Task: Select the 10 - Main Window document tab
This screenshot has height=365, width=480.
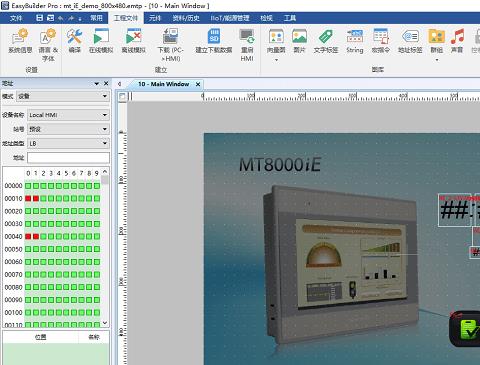Action: [x=164, y=84]
